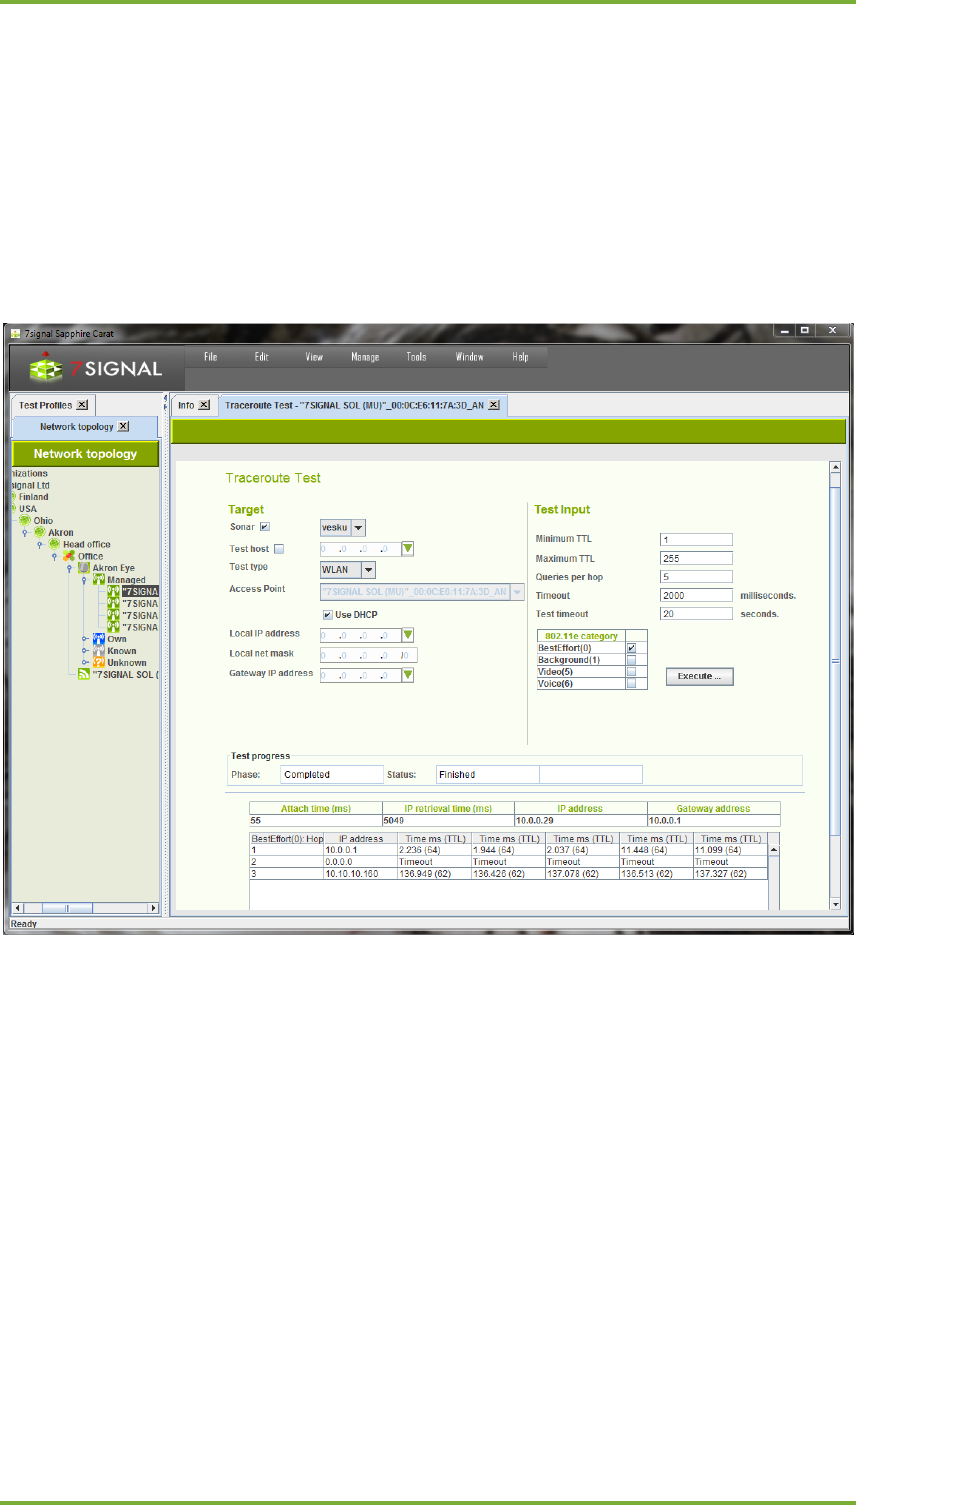Click the Execute button
961x1505 pixels.
[700, 677]
